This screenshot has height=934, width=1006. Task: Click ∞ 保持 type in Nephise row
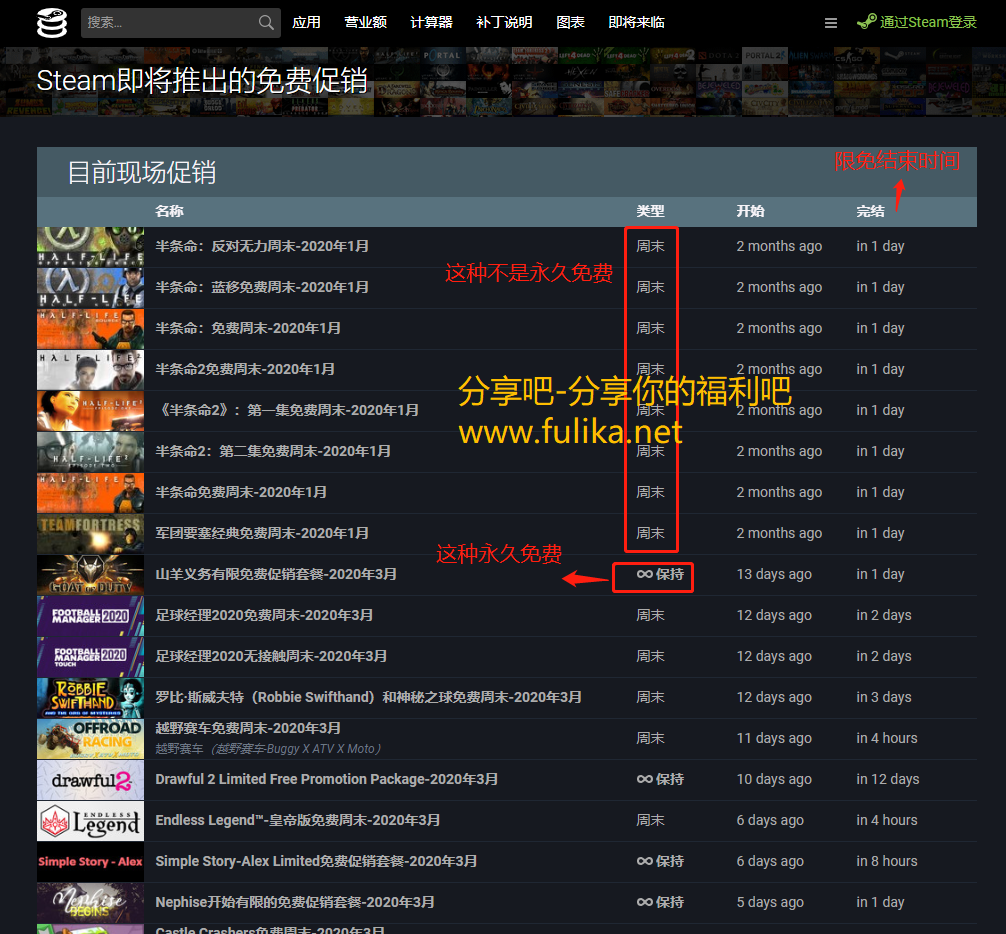pos(660,903)
